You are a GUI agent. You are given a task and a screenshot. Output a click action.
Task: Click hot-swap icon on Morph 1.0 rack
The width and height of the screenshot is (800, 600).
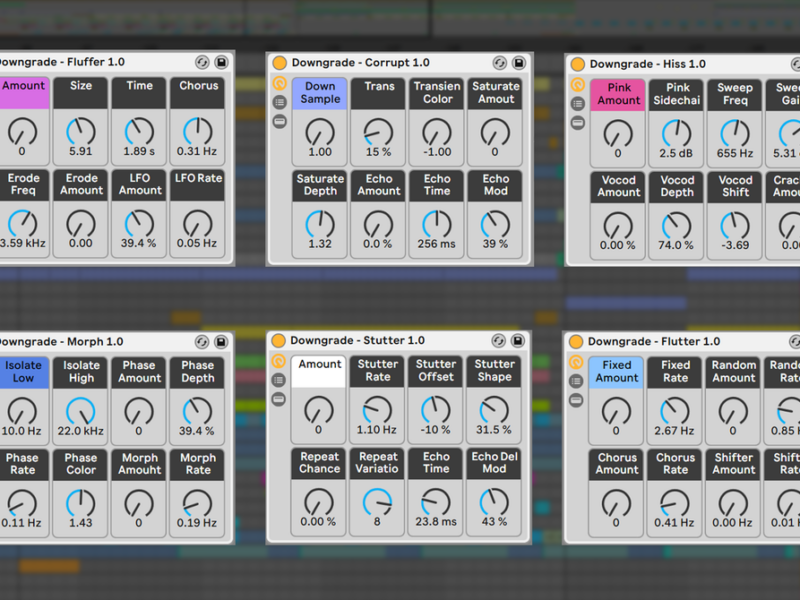pyautogui.click(x=203, y=341)
